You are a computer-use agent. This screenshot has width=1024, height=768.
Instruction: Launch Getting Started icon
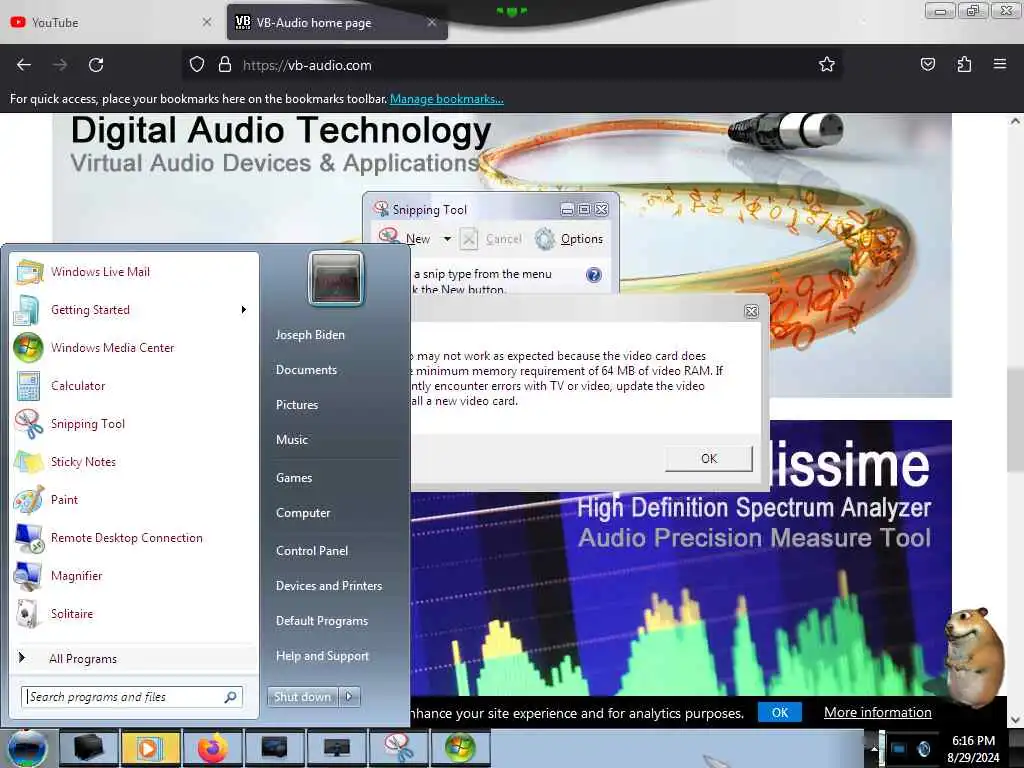tap(29, 310)
